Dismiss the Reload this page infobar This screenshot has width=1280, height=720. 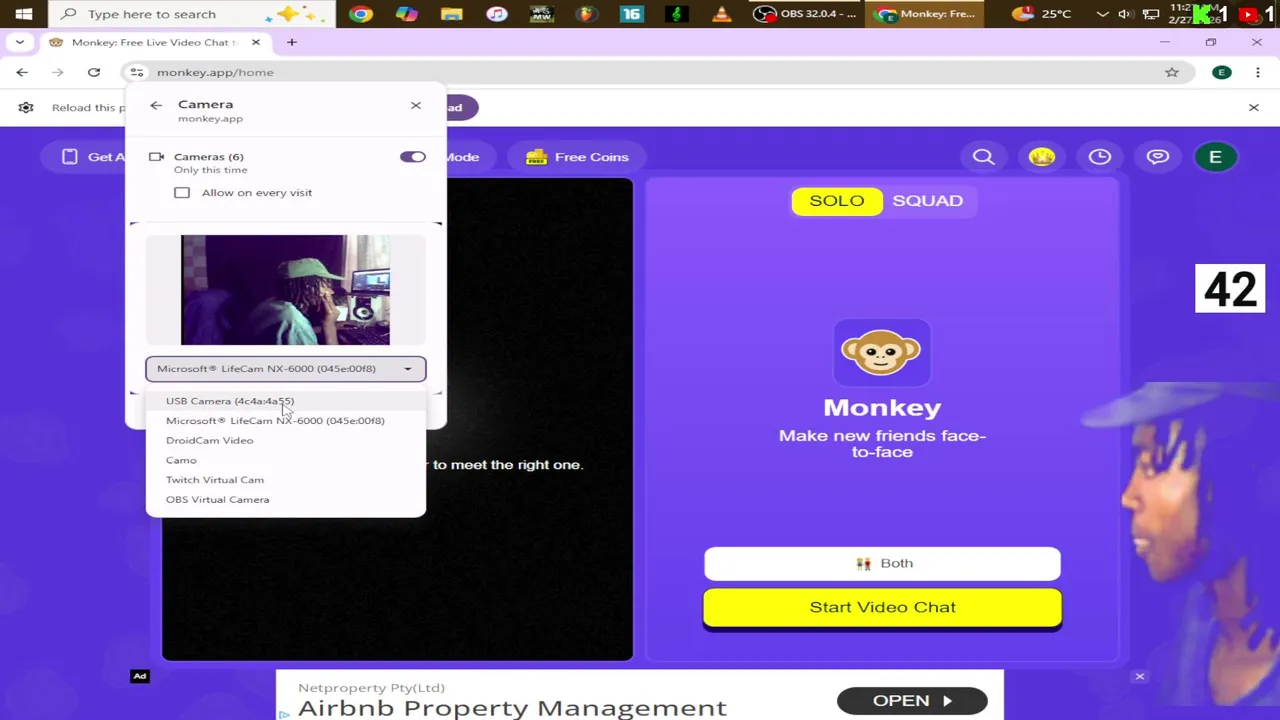point(1254,107)
